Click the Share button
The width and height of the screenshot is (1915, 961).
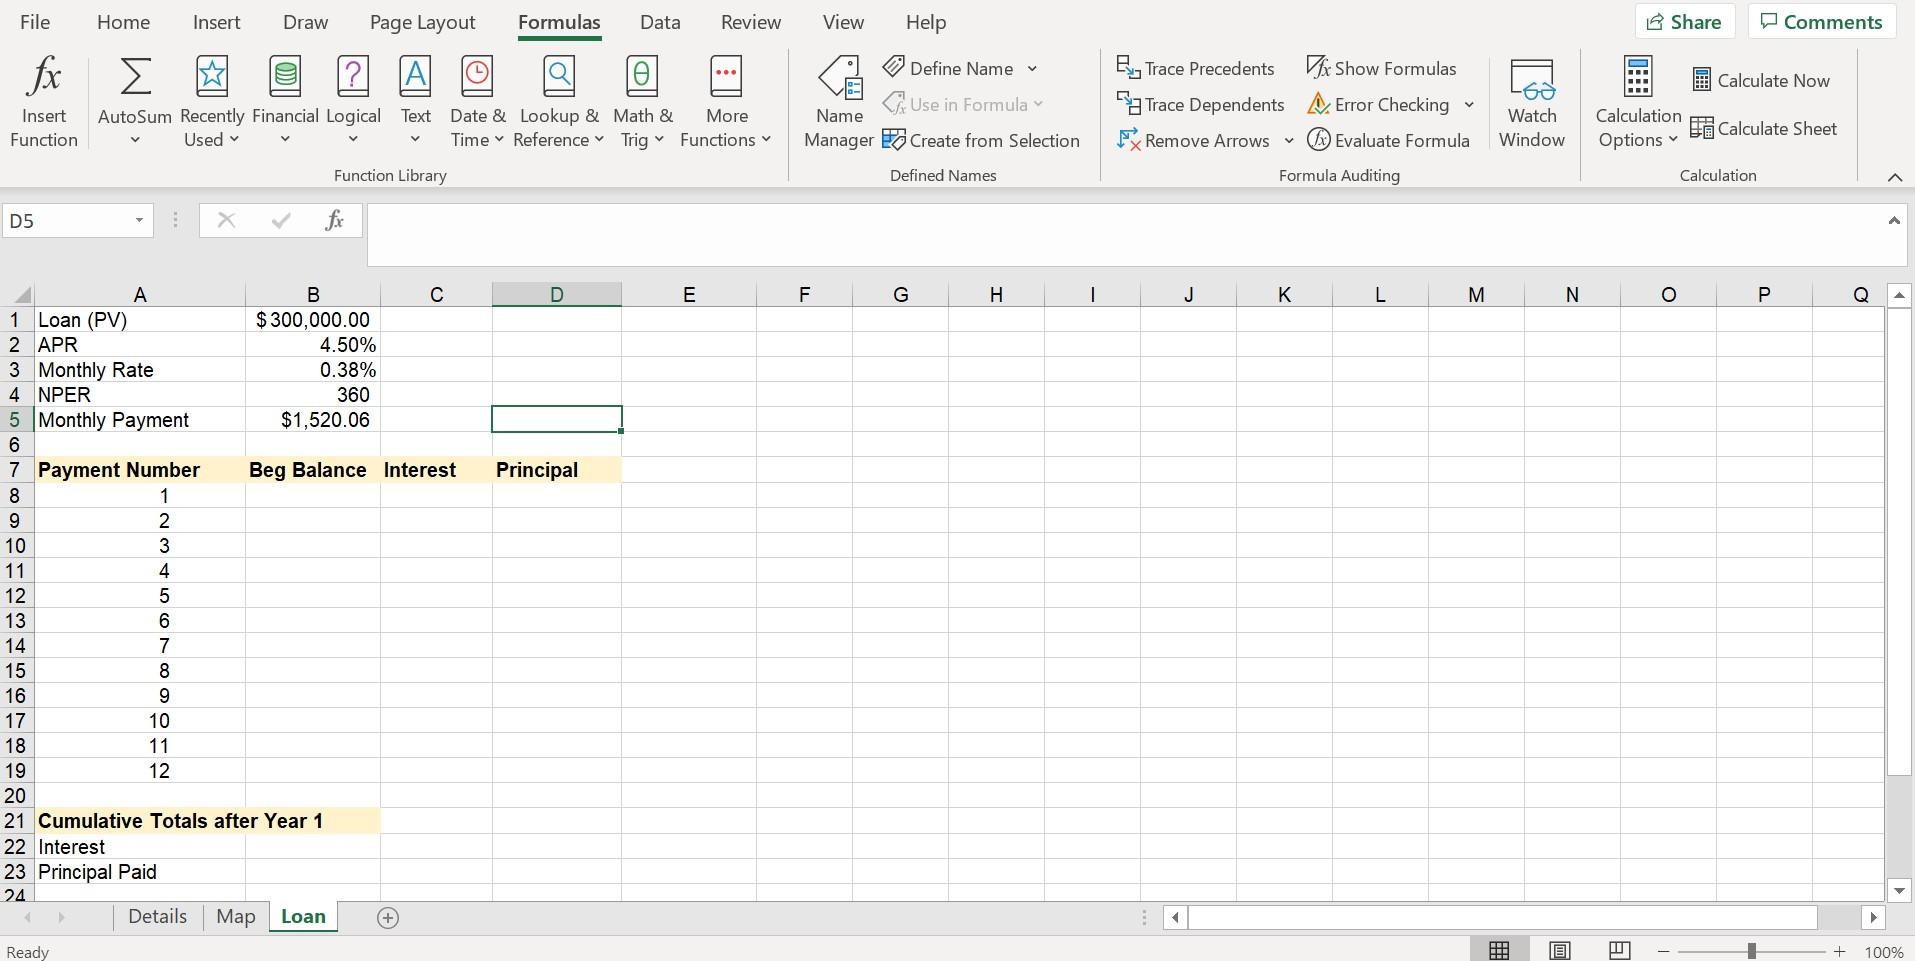(1685, 22)
